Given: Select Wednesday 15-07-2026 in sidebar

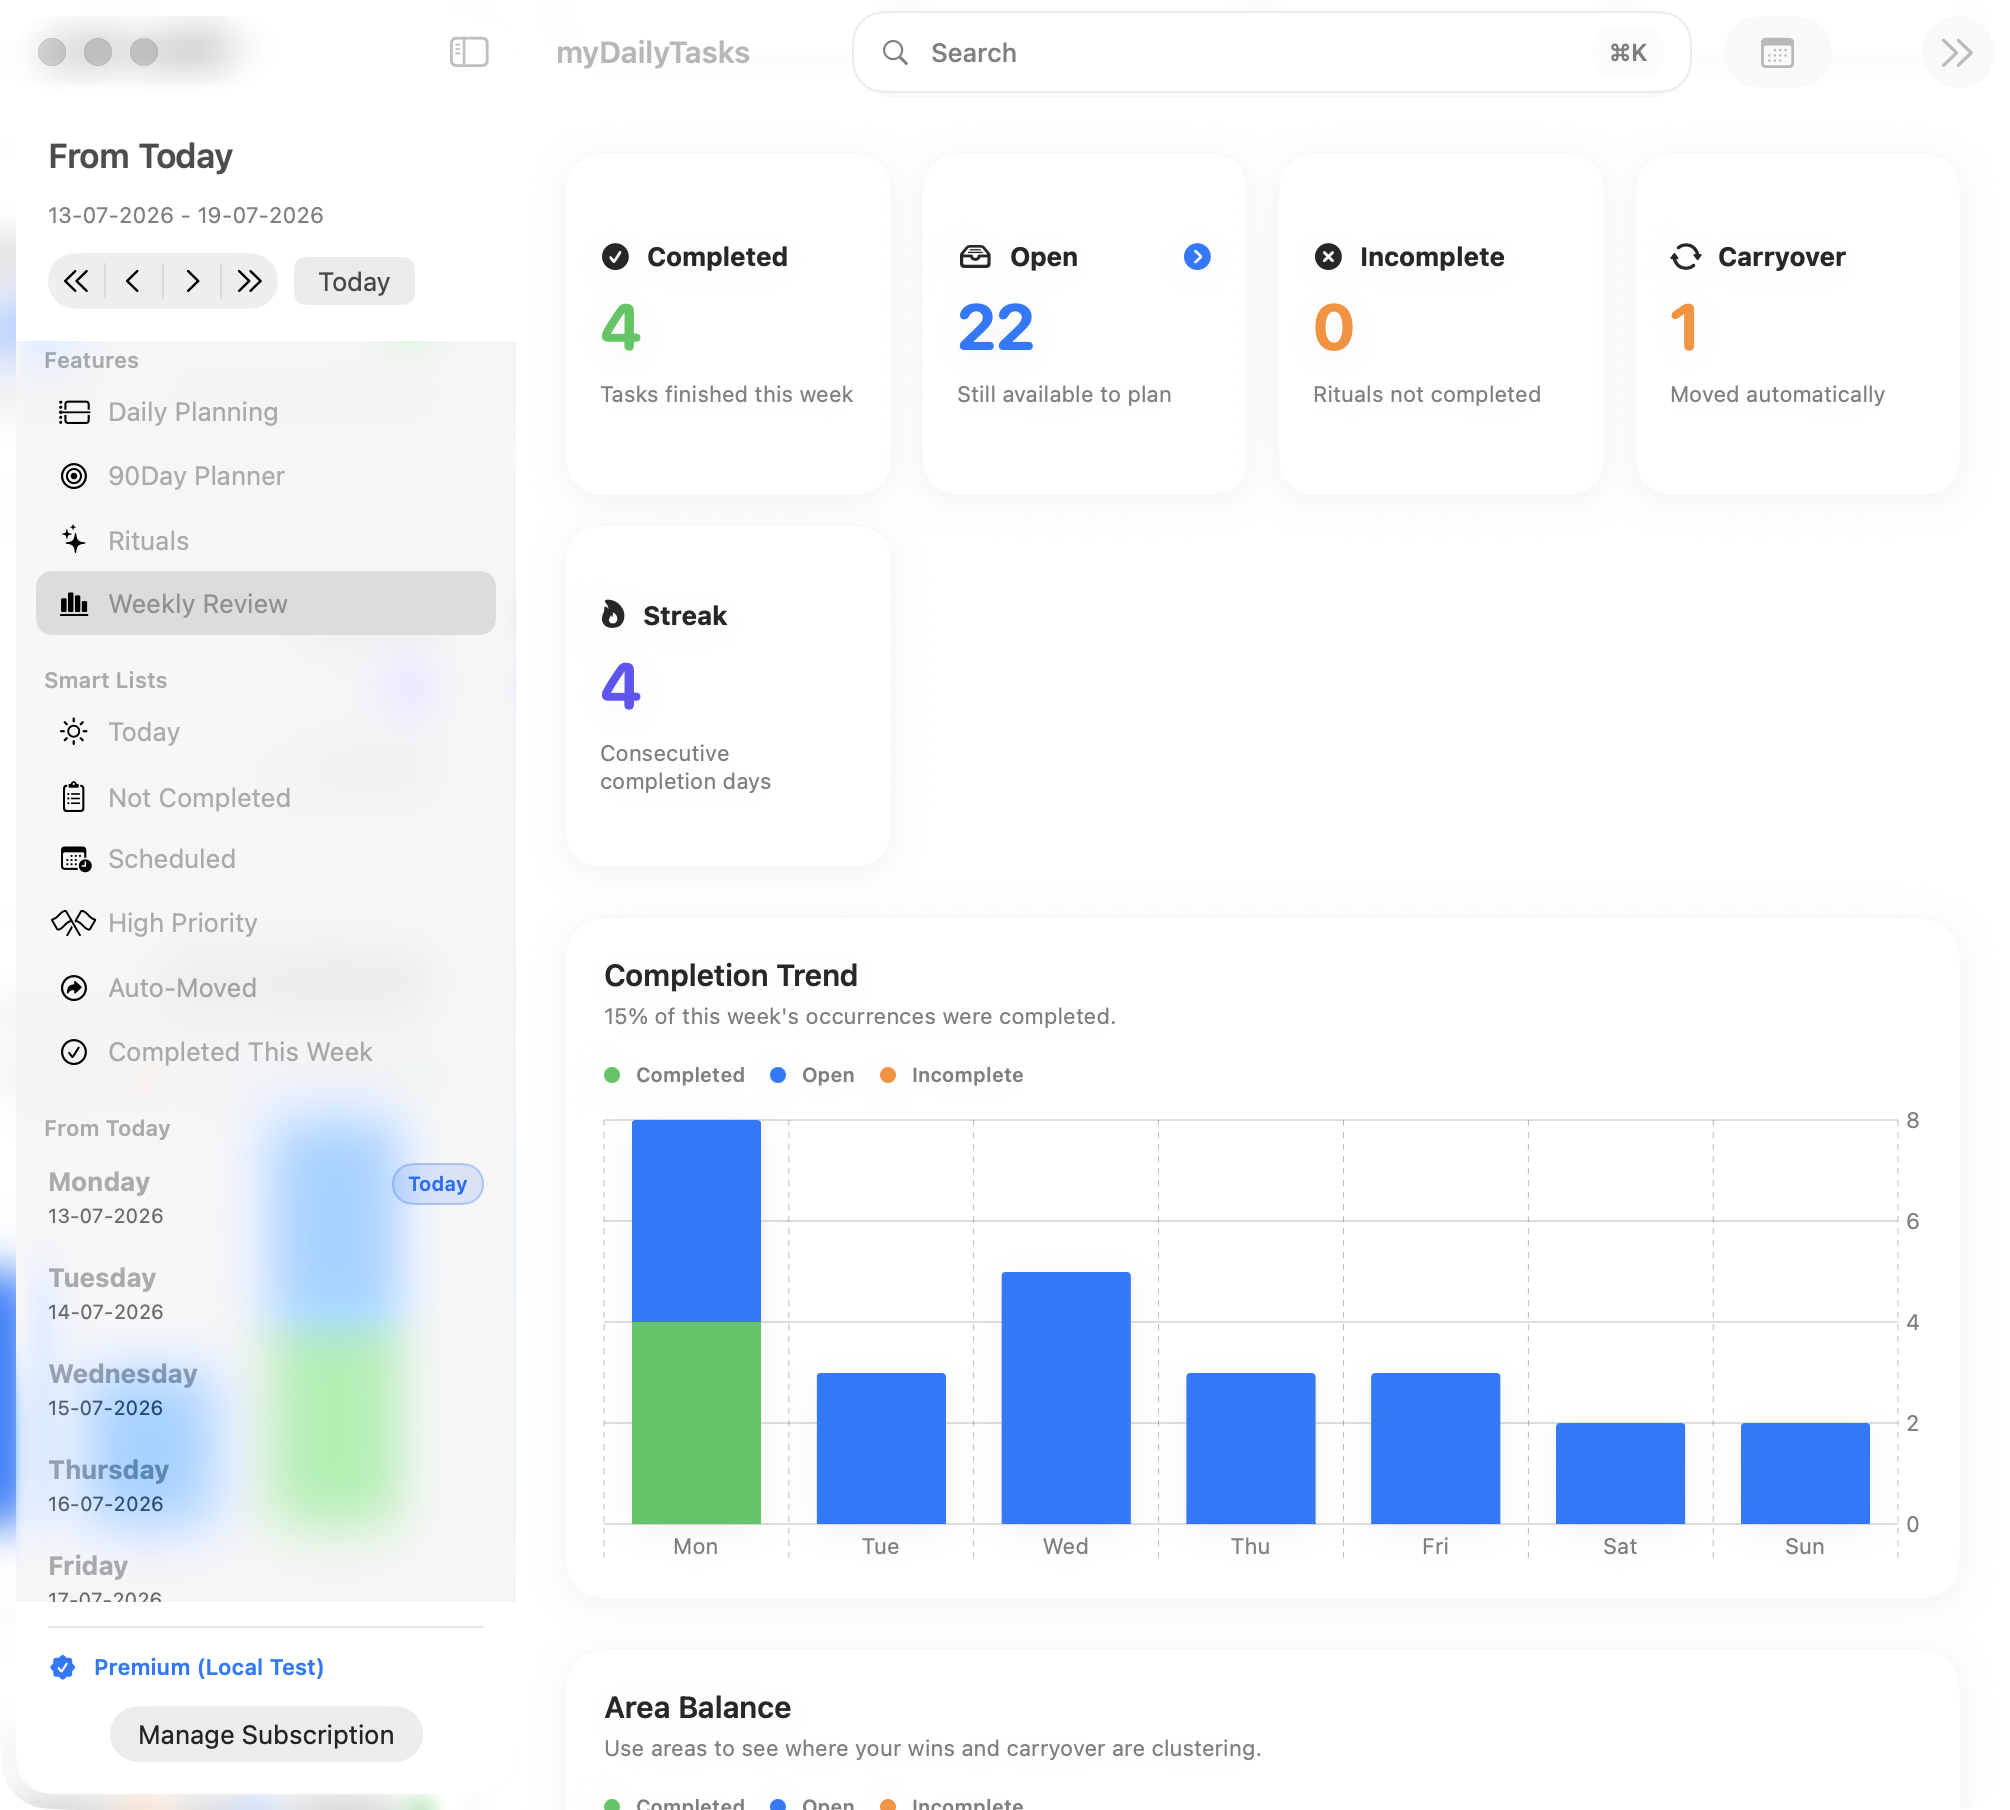Looking at the screenshot, I should 266,1389.
